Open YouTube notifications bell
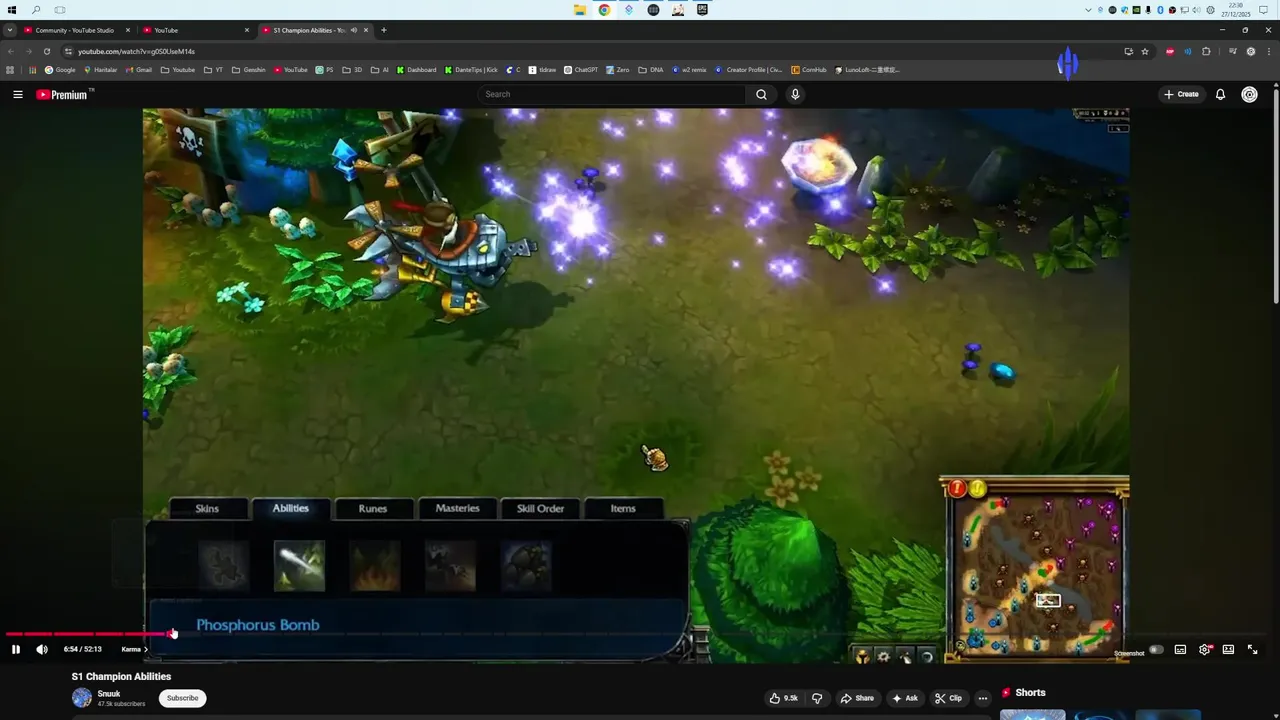The image size is (1280, 720). tap(1220, 94)
